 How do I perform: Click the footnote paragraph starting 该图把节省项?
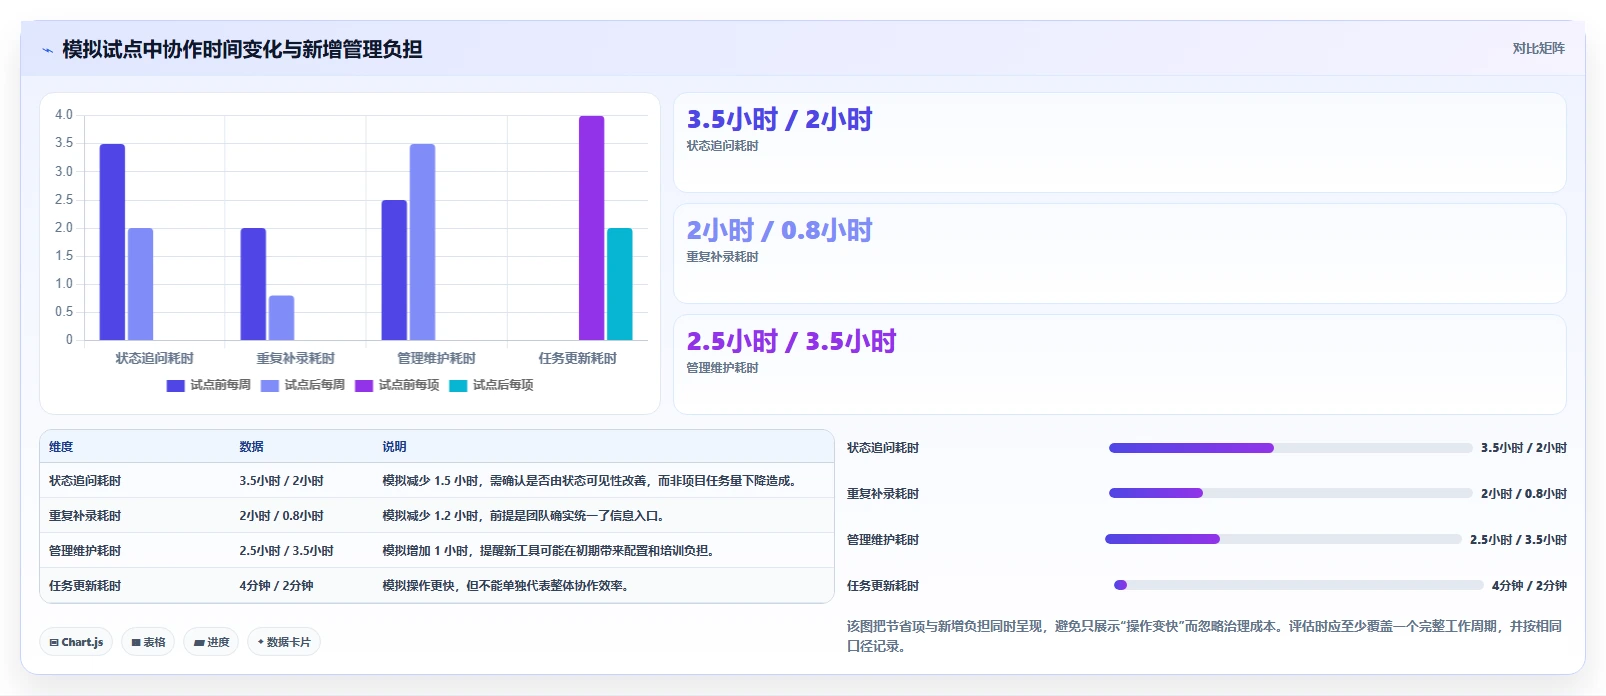1205,636
